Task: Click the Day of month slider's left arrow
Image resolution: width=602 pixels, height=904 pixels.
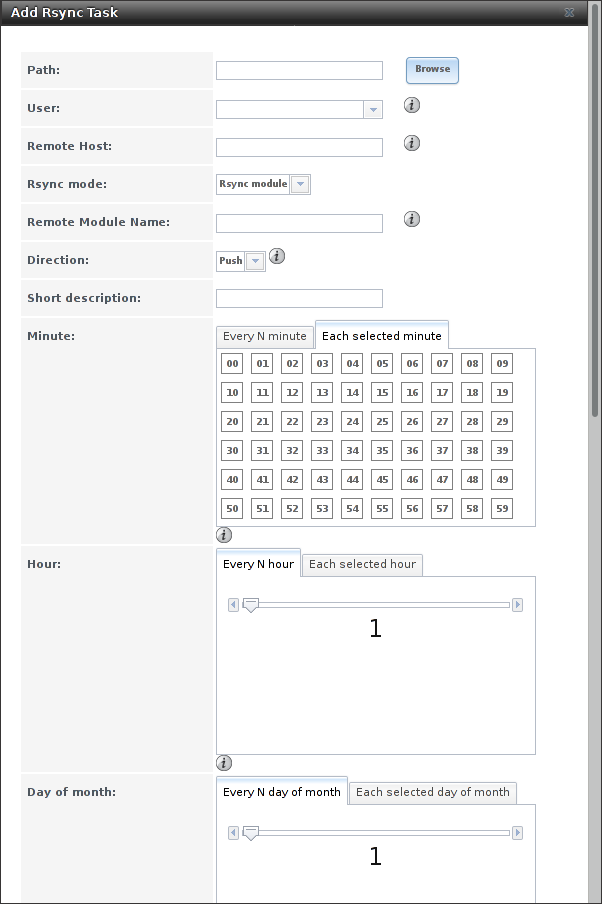Action: (233, 833)
